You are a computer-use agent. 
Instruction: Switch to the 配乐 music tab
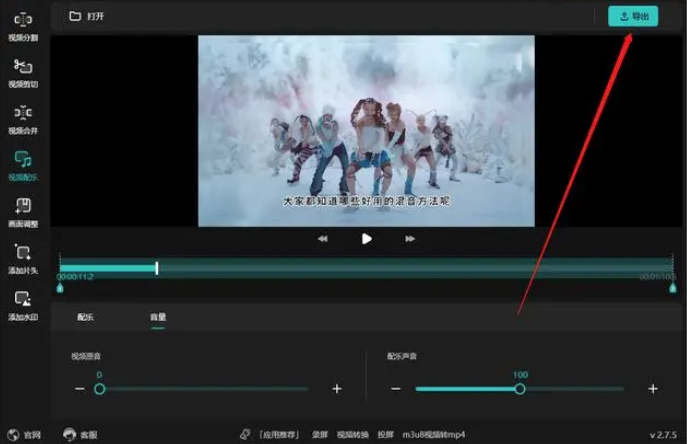point(85,317)
